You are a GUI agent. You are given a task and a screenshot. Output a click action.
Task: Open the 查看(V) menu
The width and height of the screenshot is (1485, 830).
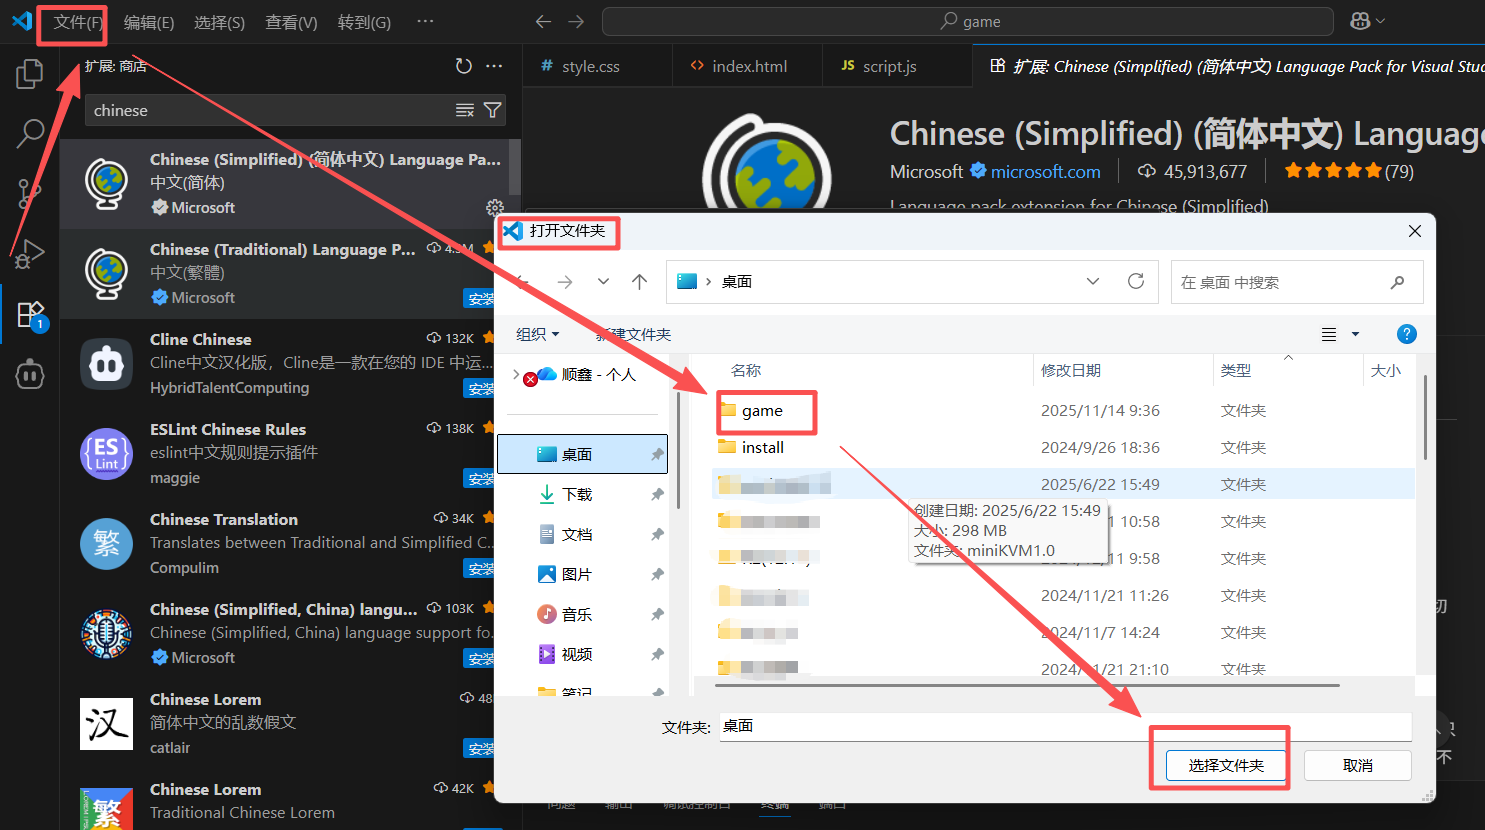point(291,22)
